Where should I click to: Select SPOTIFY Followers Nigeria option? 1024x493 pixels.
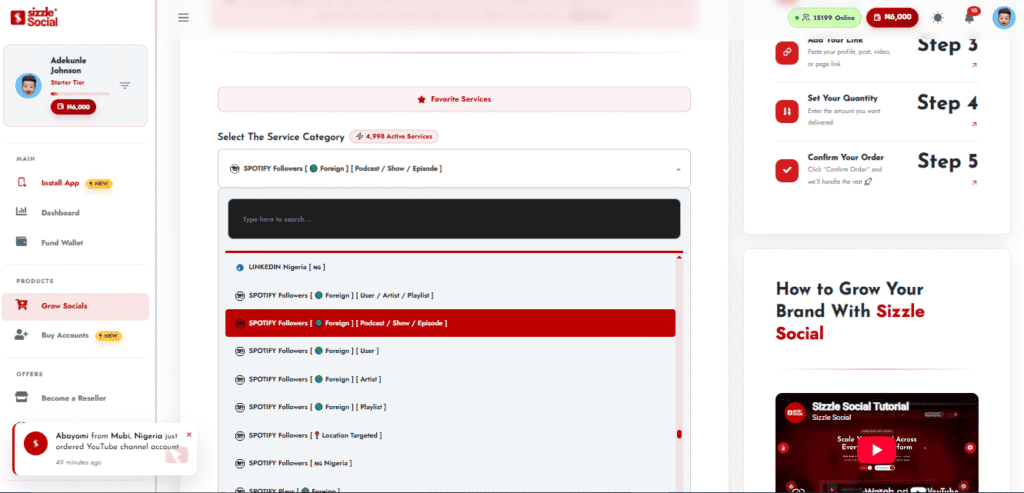pyautogui.click(x=451, y=464)
